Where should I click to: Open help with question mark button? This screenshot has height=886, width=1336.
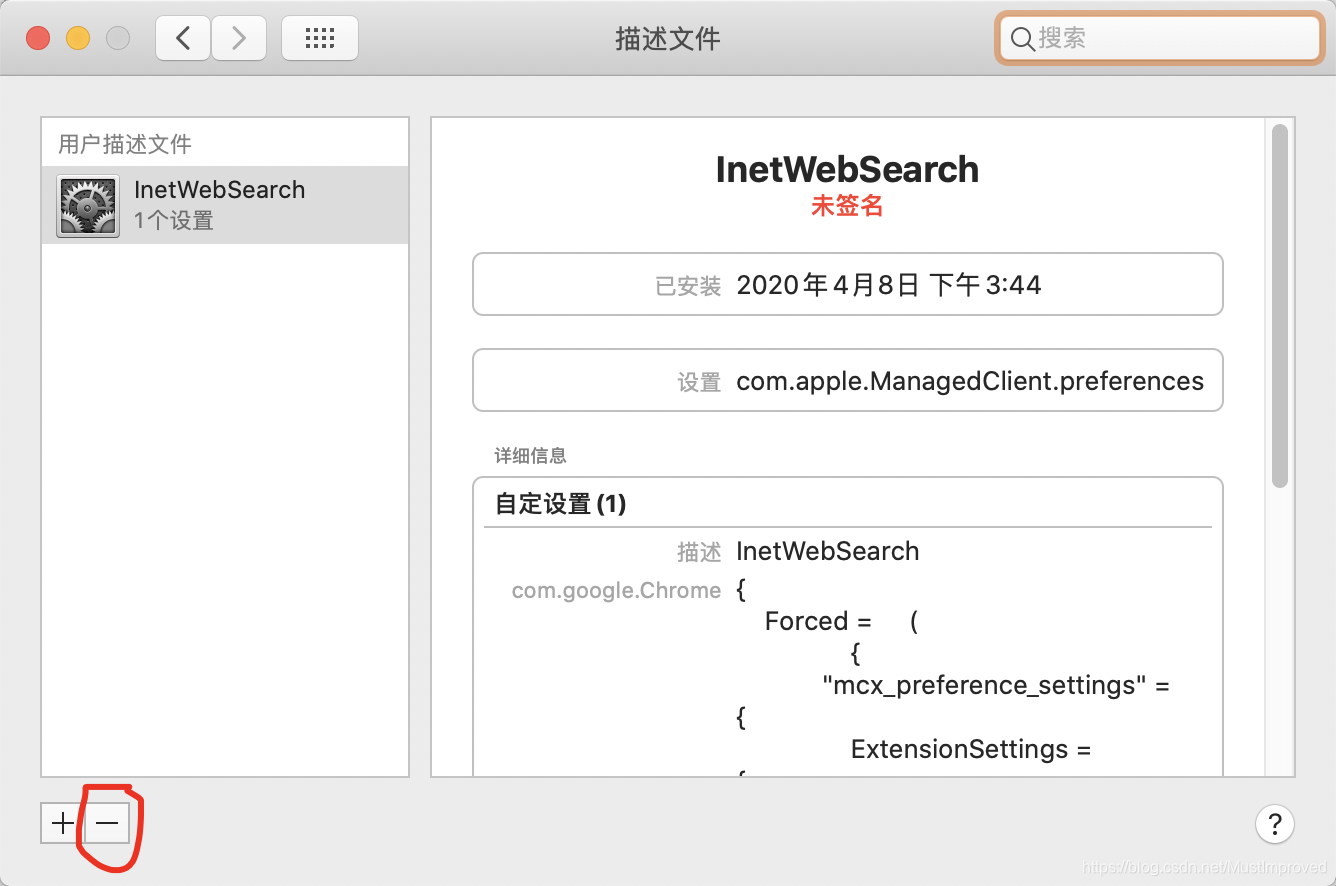pyautogui.click(x=1275, y=824)
